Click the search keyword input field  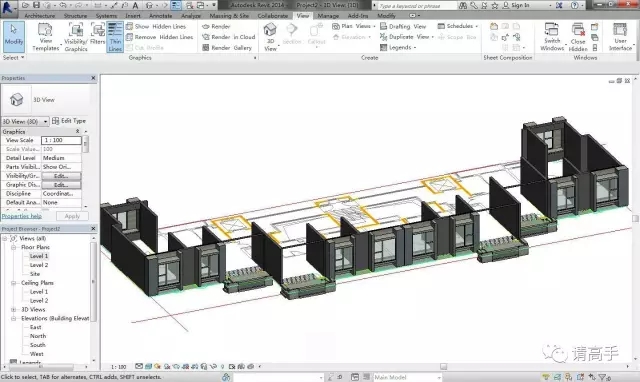[416, 6]
